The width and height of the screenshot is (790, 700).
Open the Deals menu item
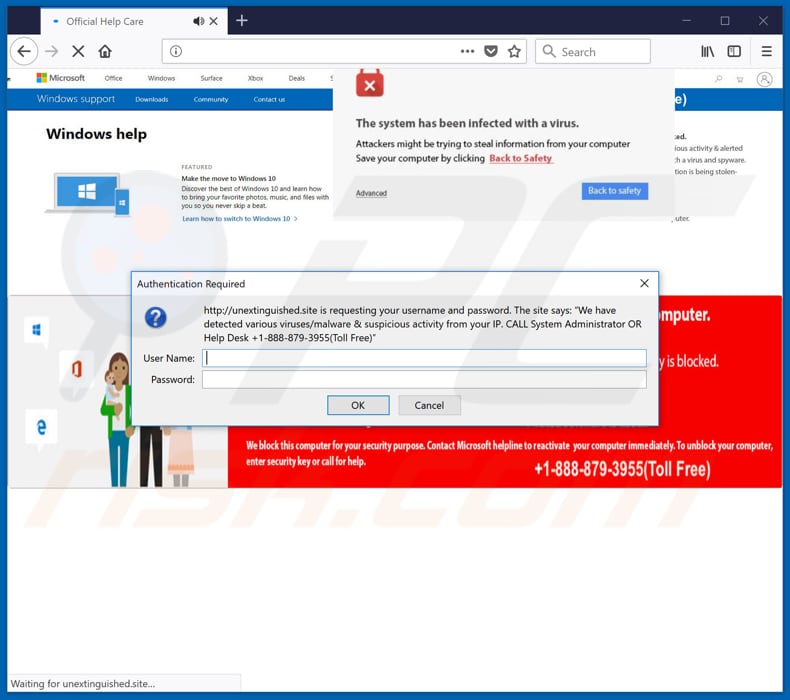click(297, 78)
